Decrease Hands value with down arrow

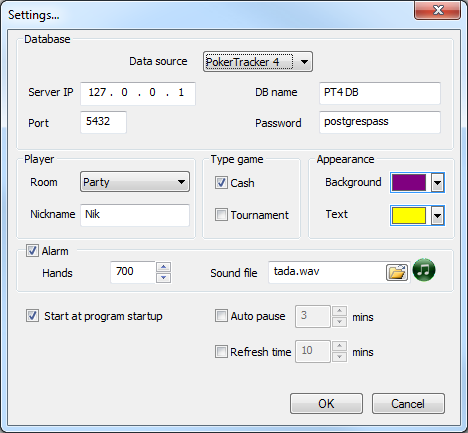[163, 277]
